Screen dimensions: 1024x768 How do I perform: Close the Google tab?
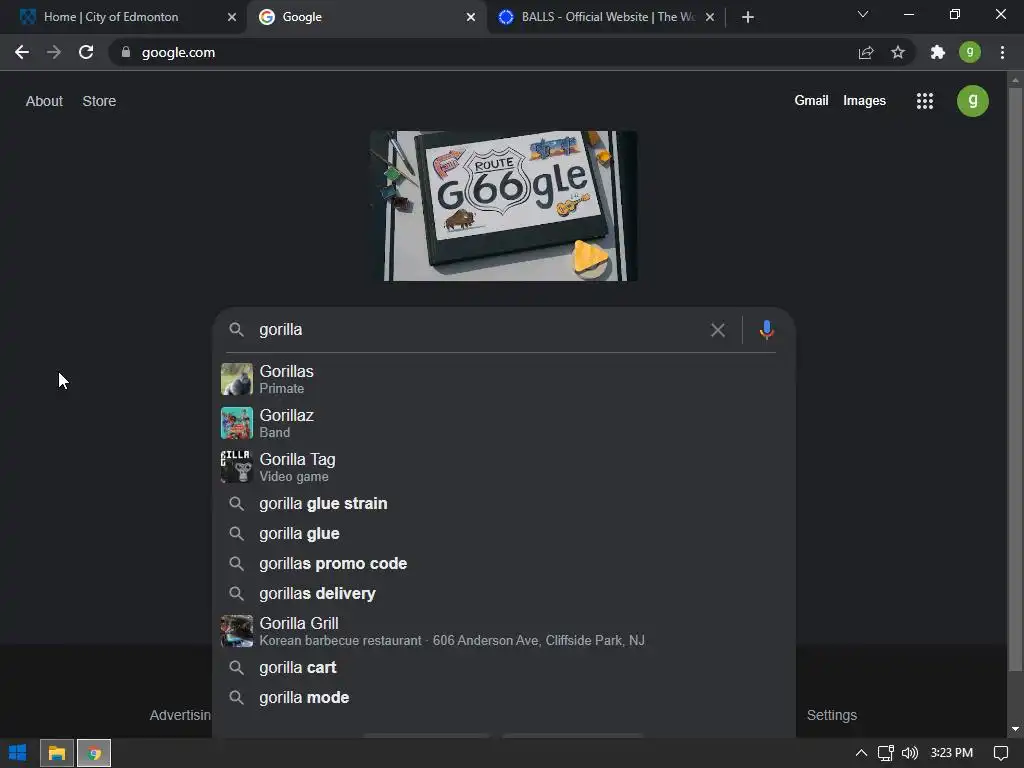(x=471, y=17)
